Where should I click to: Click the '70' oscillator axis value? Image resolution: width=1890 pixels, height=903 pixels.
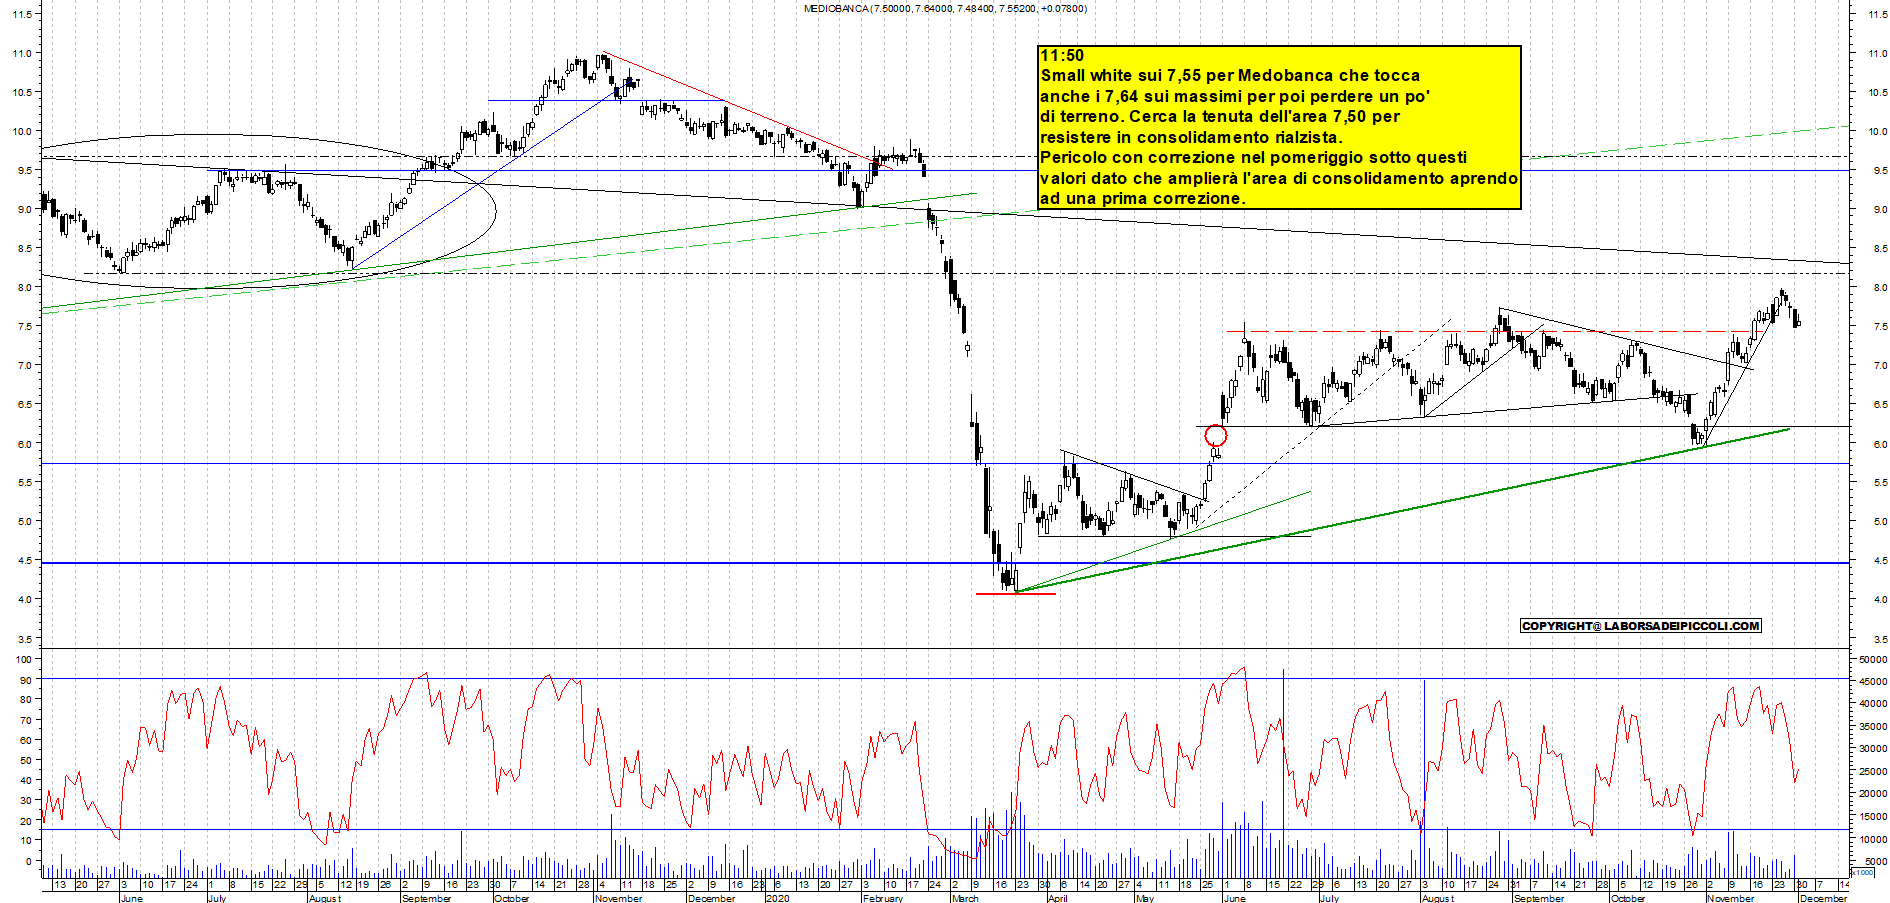tap(24, 720)
